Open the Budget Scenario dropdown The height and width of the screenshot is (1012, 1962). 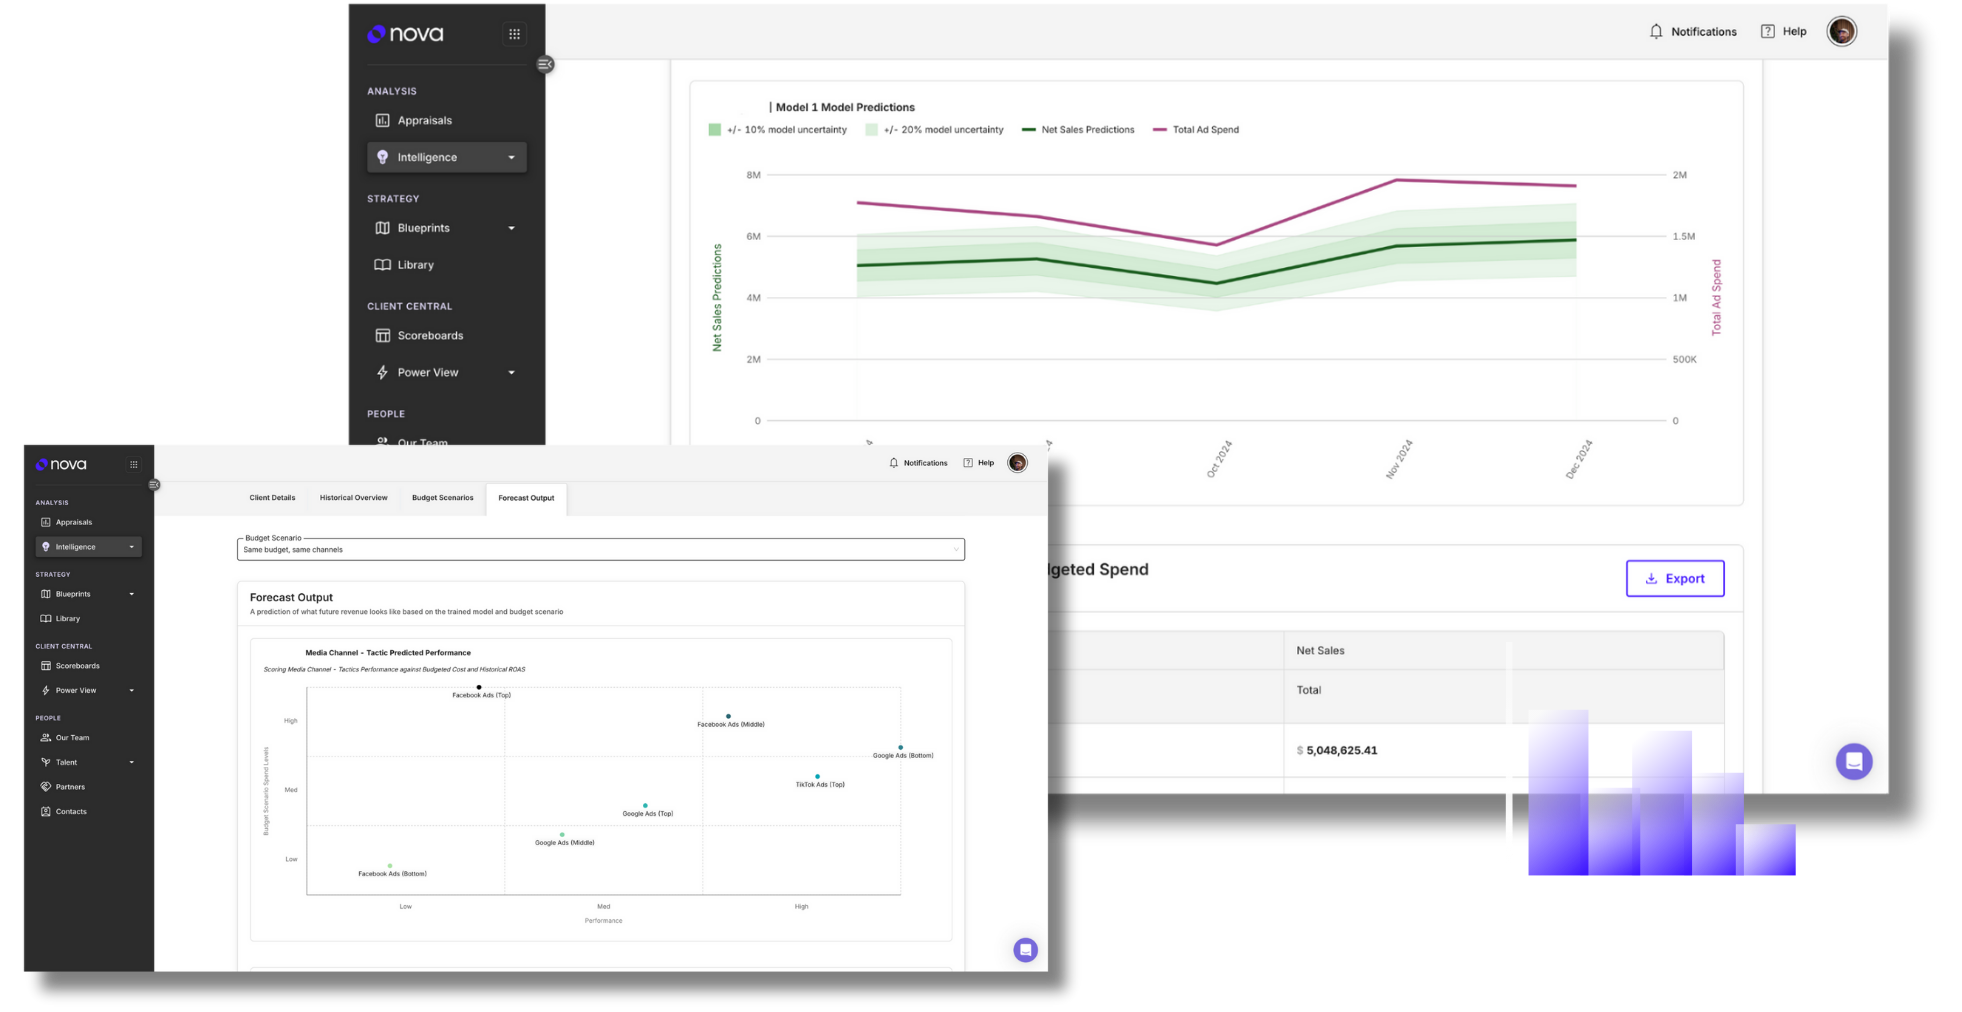point(600,550)
